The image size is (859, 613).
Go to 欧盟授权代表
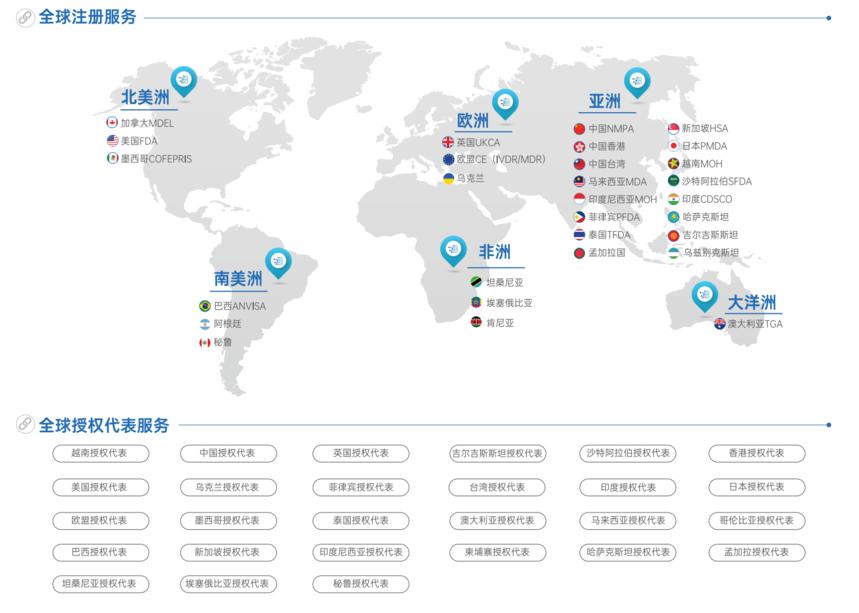coord(101,521)
